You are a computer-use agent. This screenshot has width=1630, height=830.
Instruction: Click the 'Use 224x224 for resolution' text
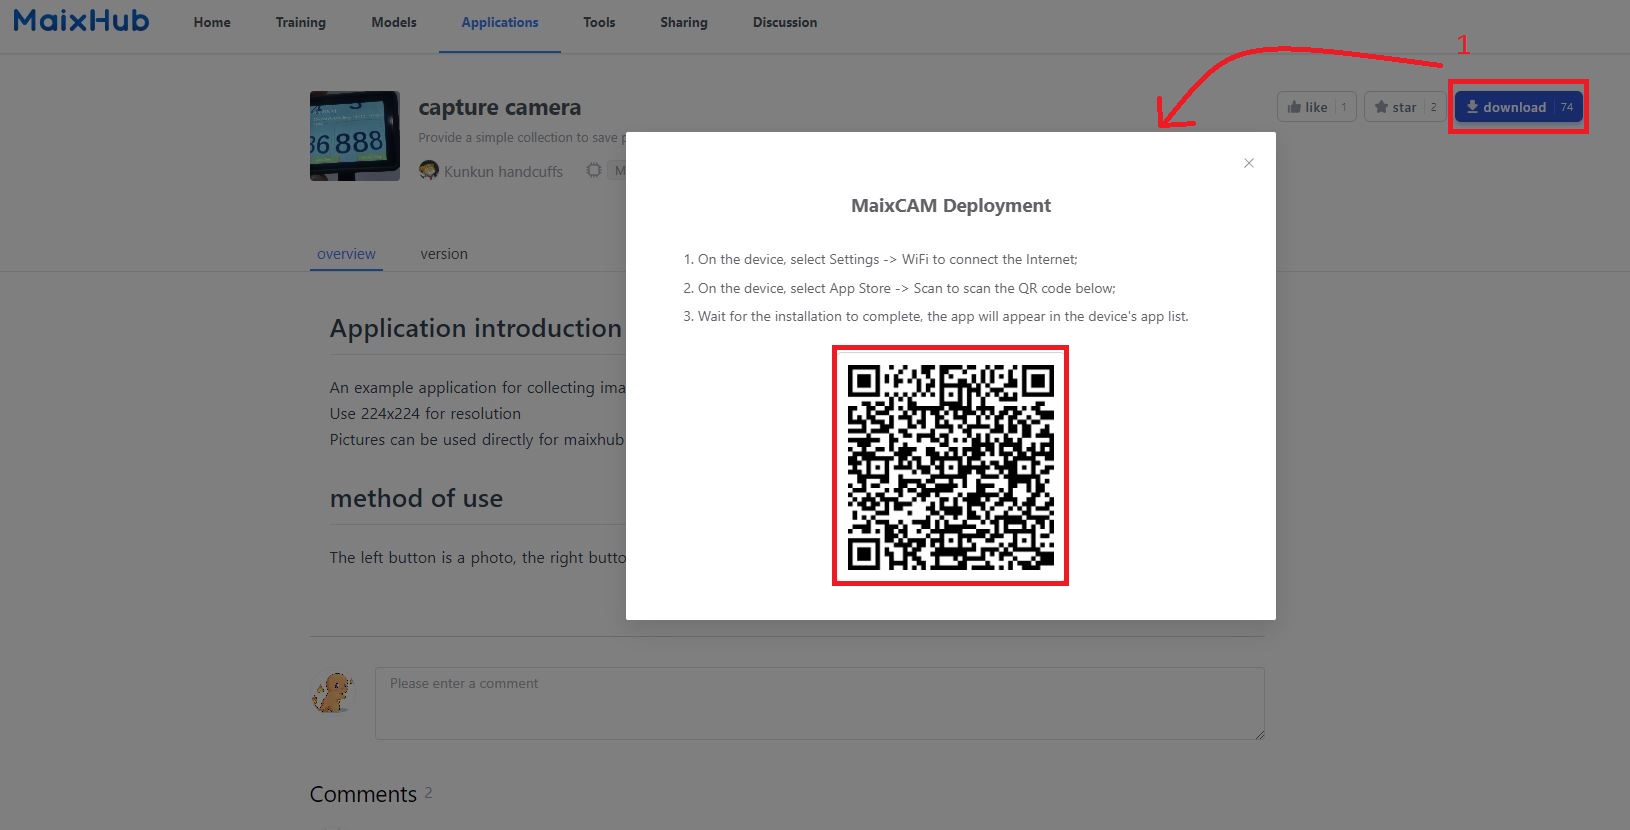tap(425, 413)
